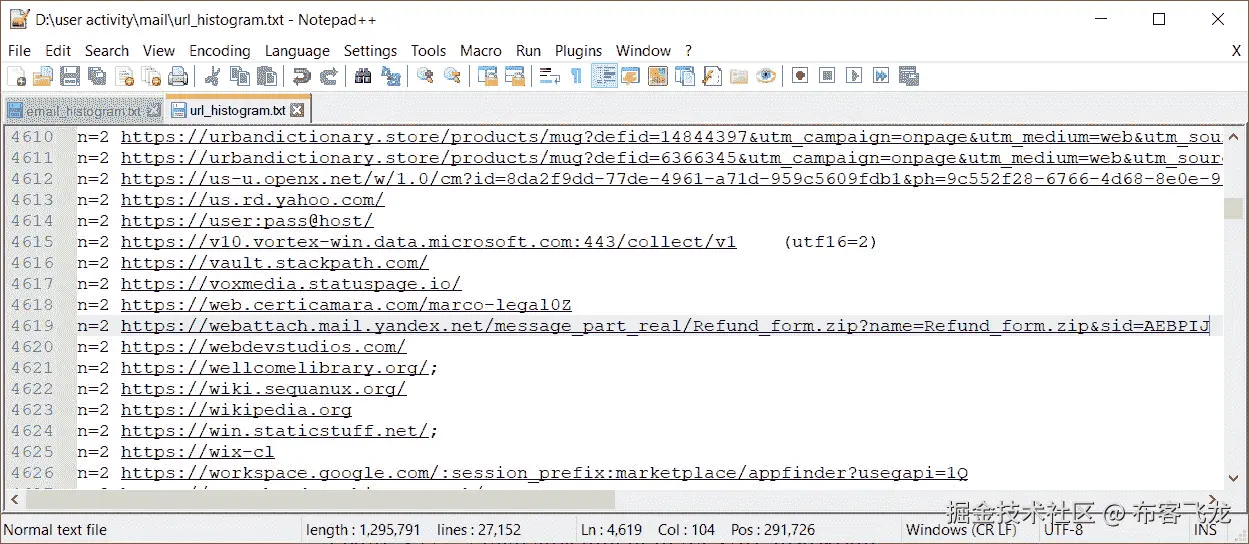This screenshot has height=544, width=1249.
Task: Click the Cut scissors icon
Action: pos(212,76)
